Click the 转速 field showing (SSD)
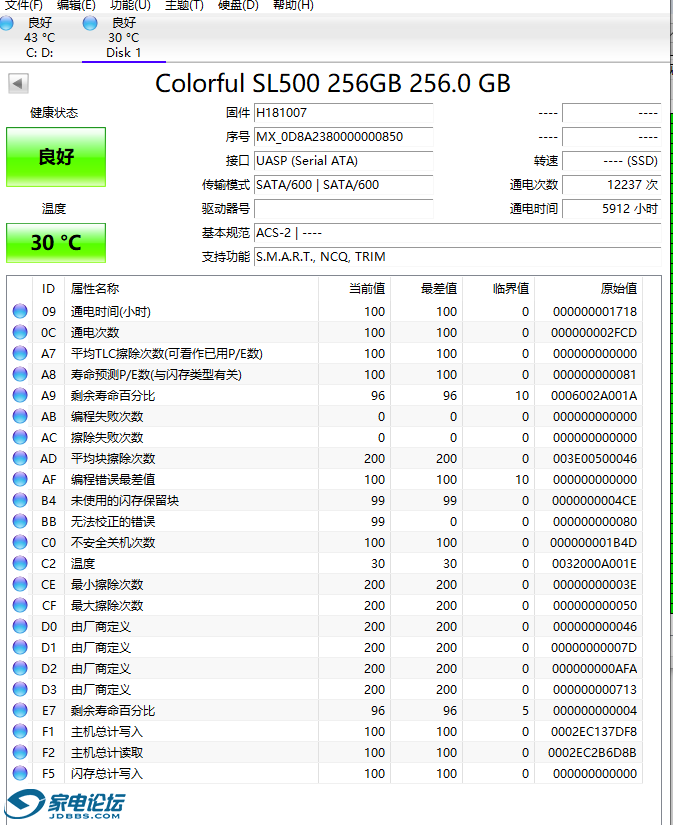 [x=611, y=160]
